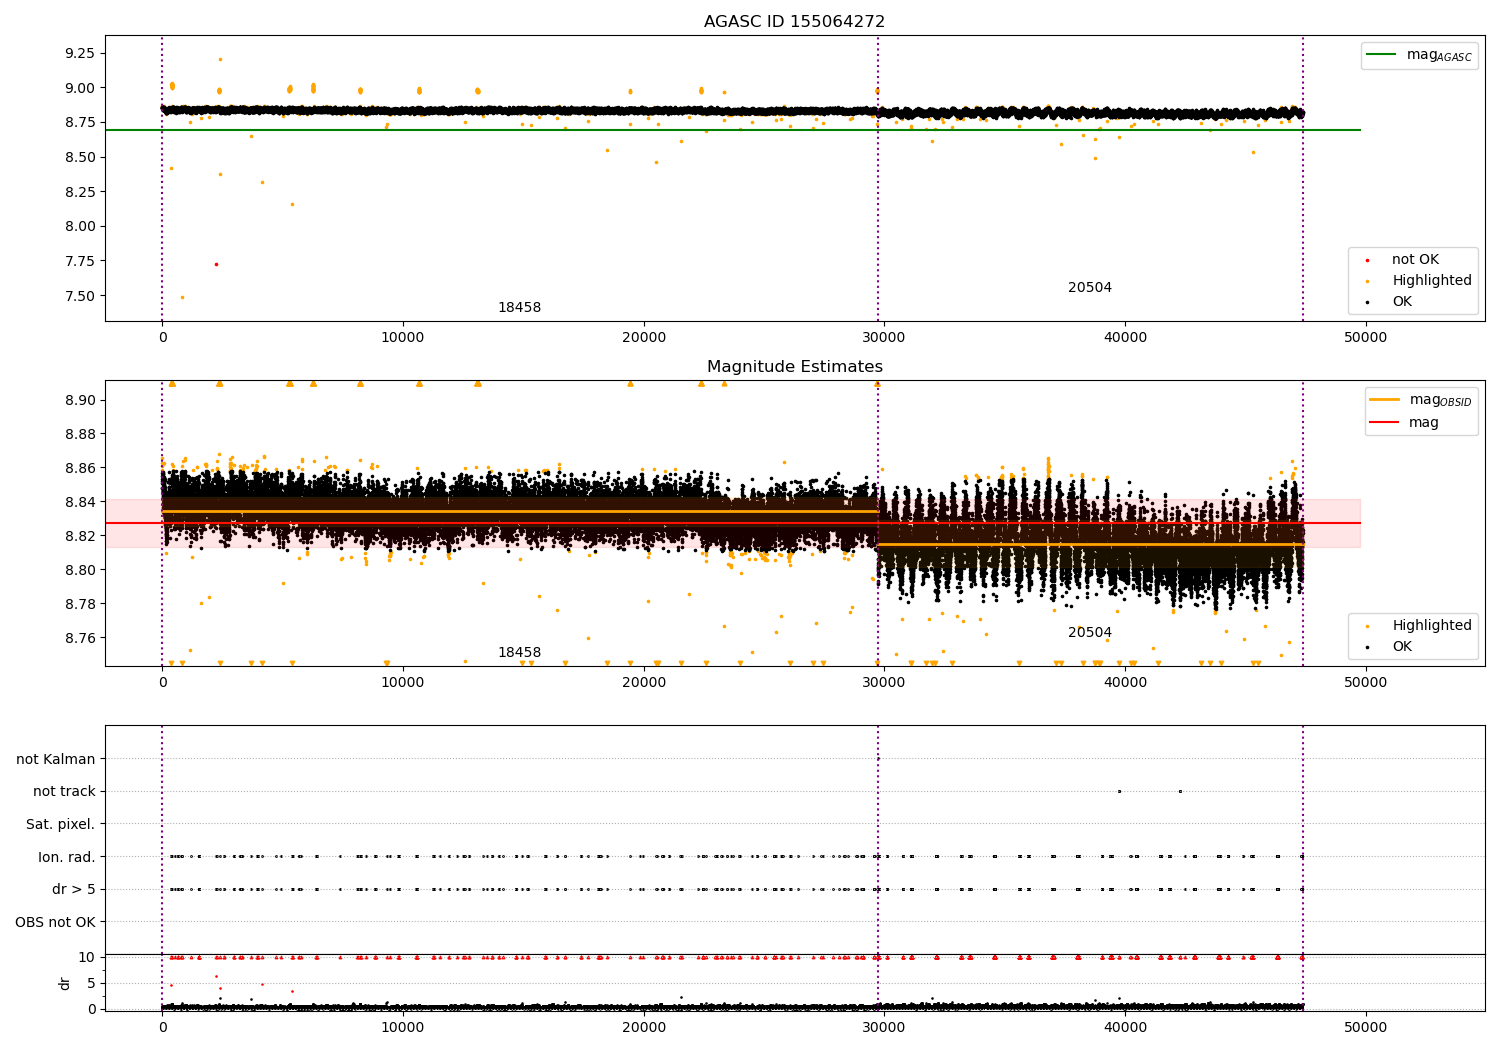The width and height of the screenshot is (1500, 1050).
Task: Click the '20504' label in middle plot
Action: [x=1090, y=633]
